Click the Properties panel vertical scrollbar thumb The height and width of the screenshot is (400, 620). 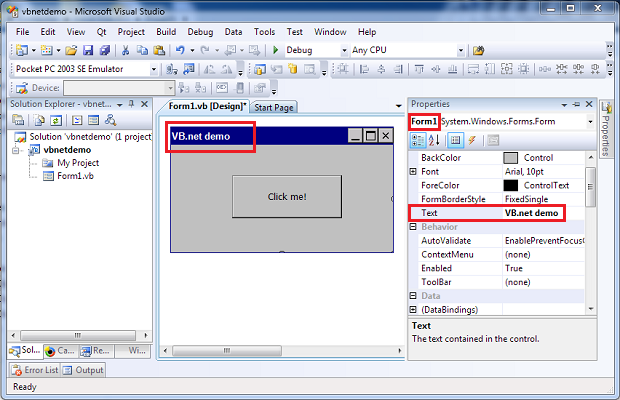click(590, 187)
